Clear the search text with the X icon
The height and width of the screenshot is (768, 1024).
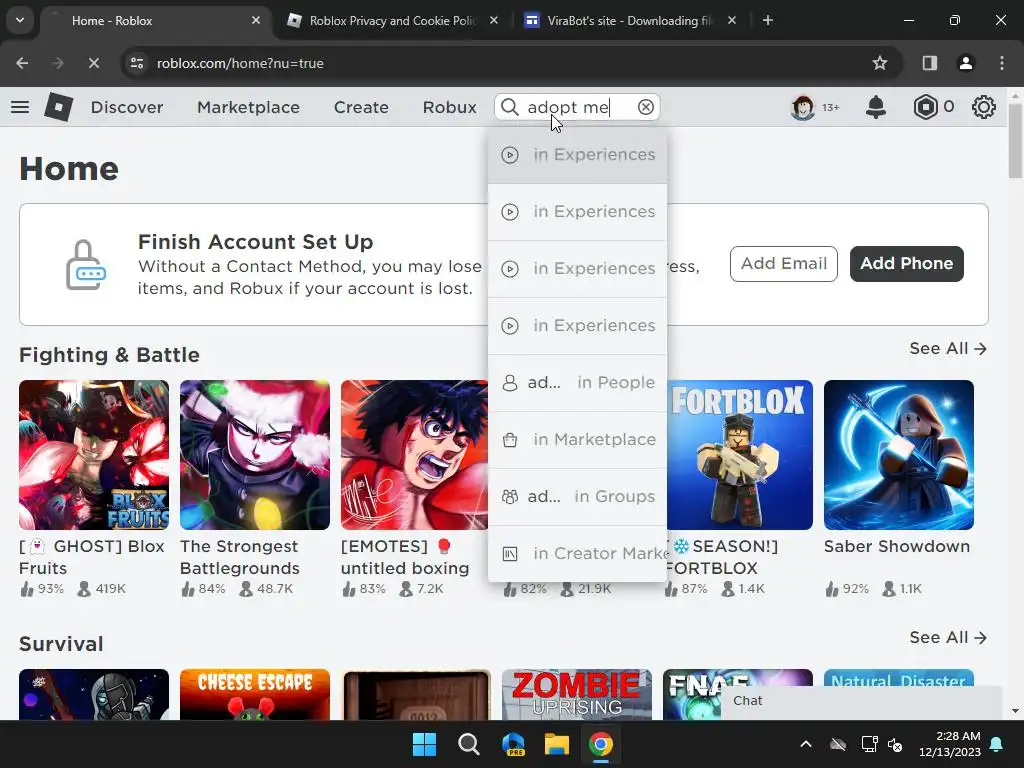click(x=645, y=107)
